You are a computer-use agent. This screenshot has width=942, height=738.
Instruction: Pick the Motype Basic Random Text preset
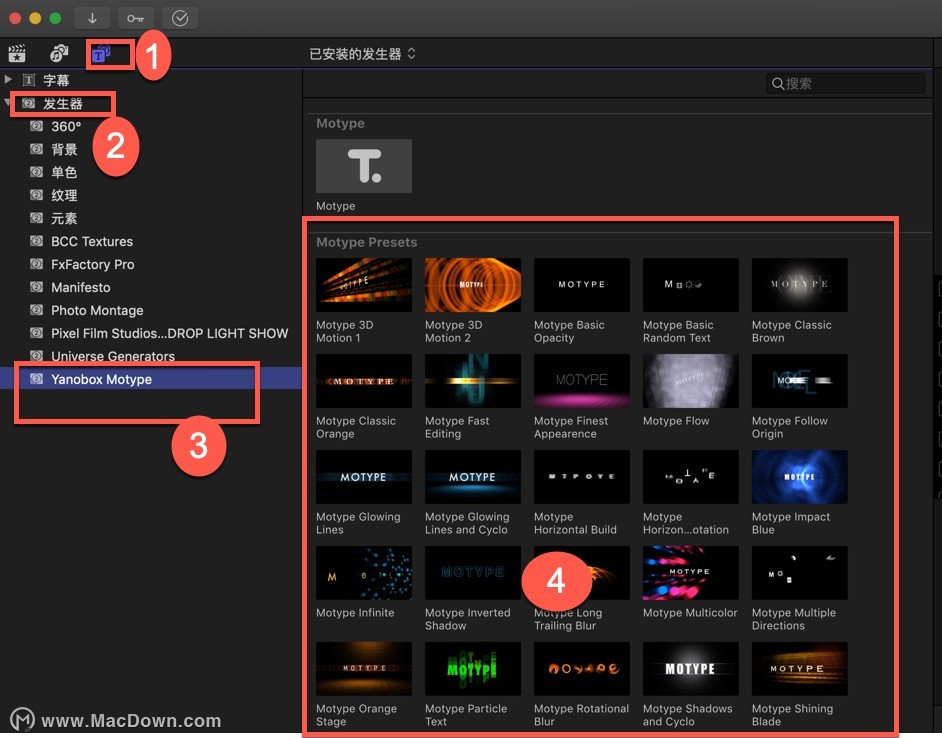691,285
